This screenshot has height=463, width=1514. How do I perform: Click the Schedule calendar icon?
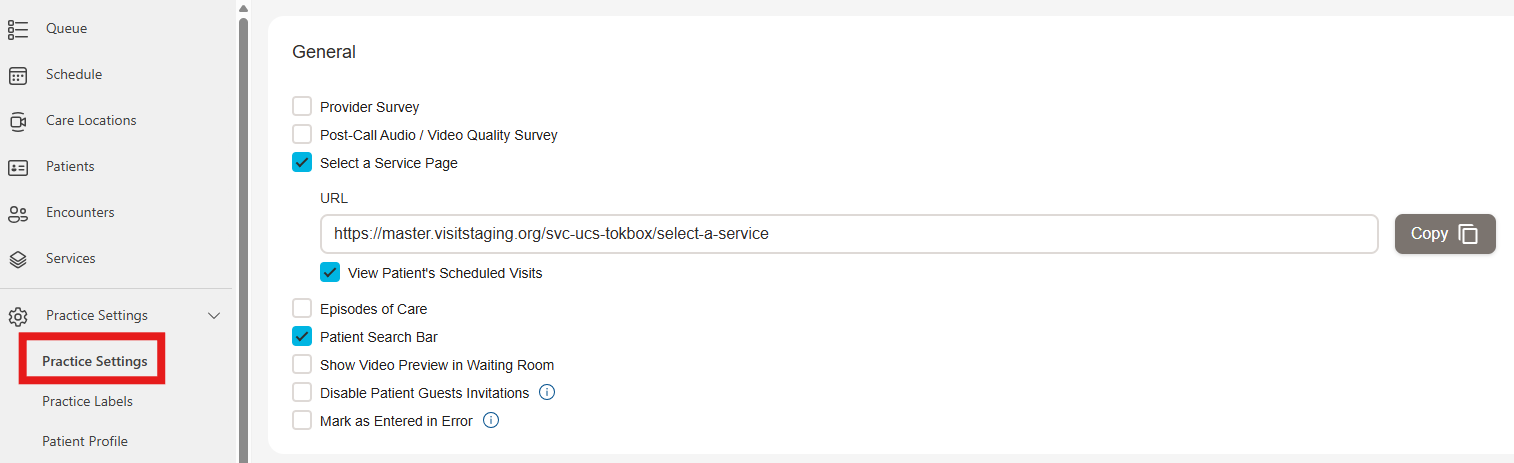(18, 75)
